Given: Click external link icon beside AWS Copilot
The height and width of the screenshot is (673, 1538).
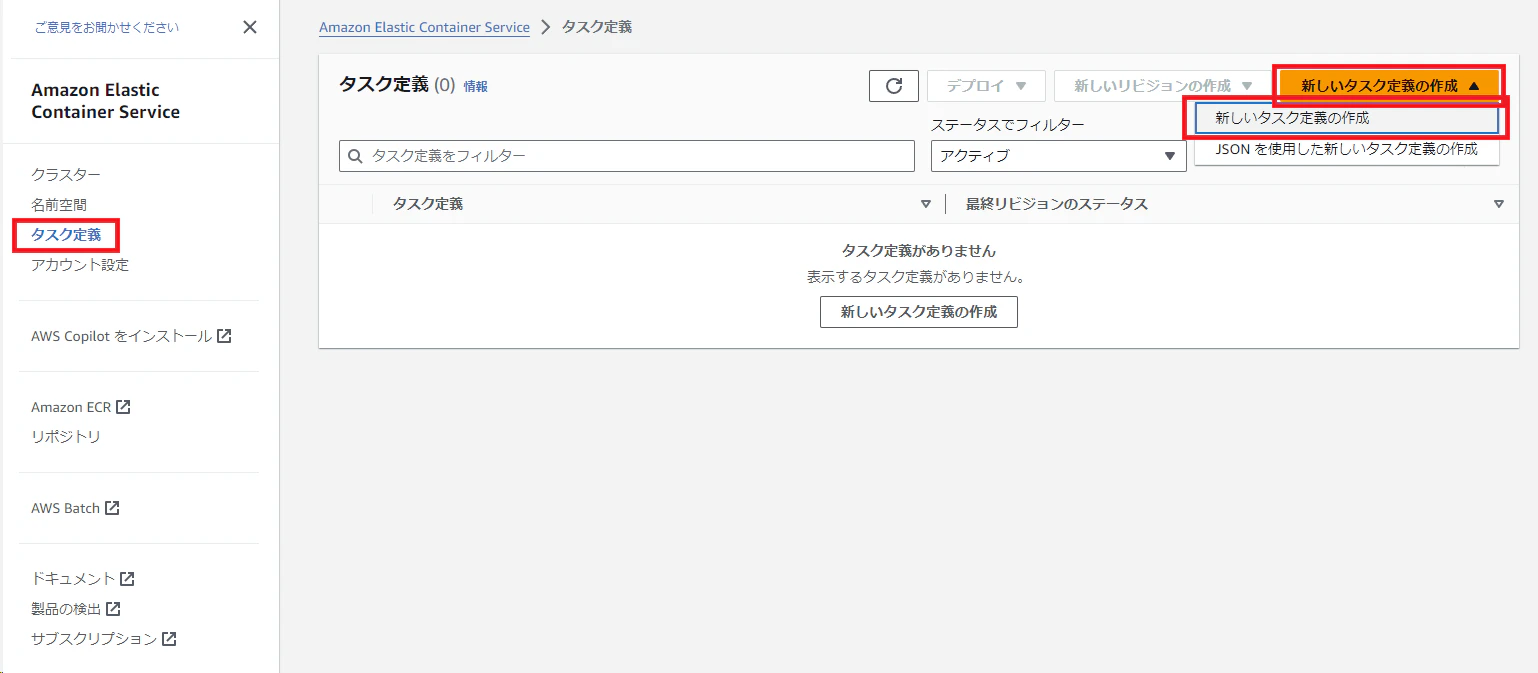Looking at the screenshot, I should coord(225,336).
